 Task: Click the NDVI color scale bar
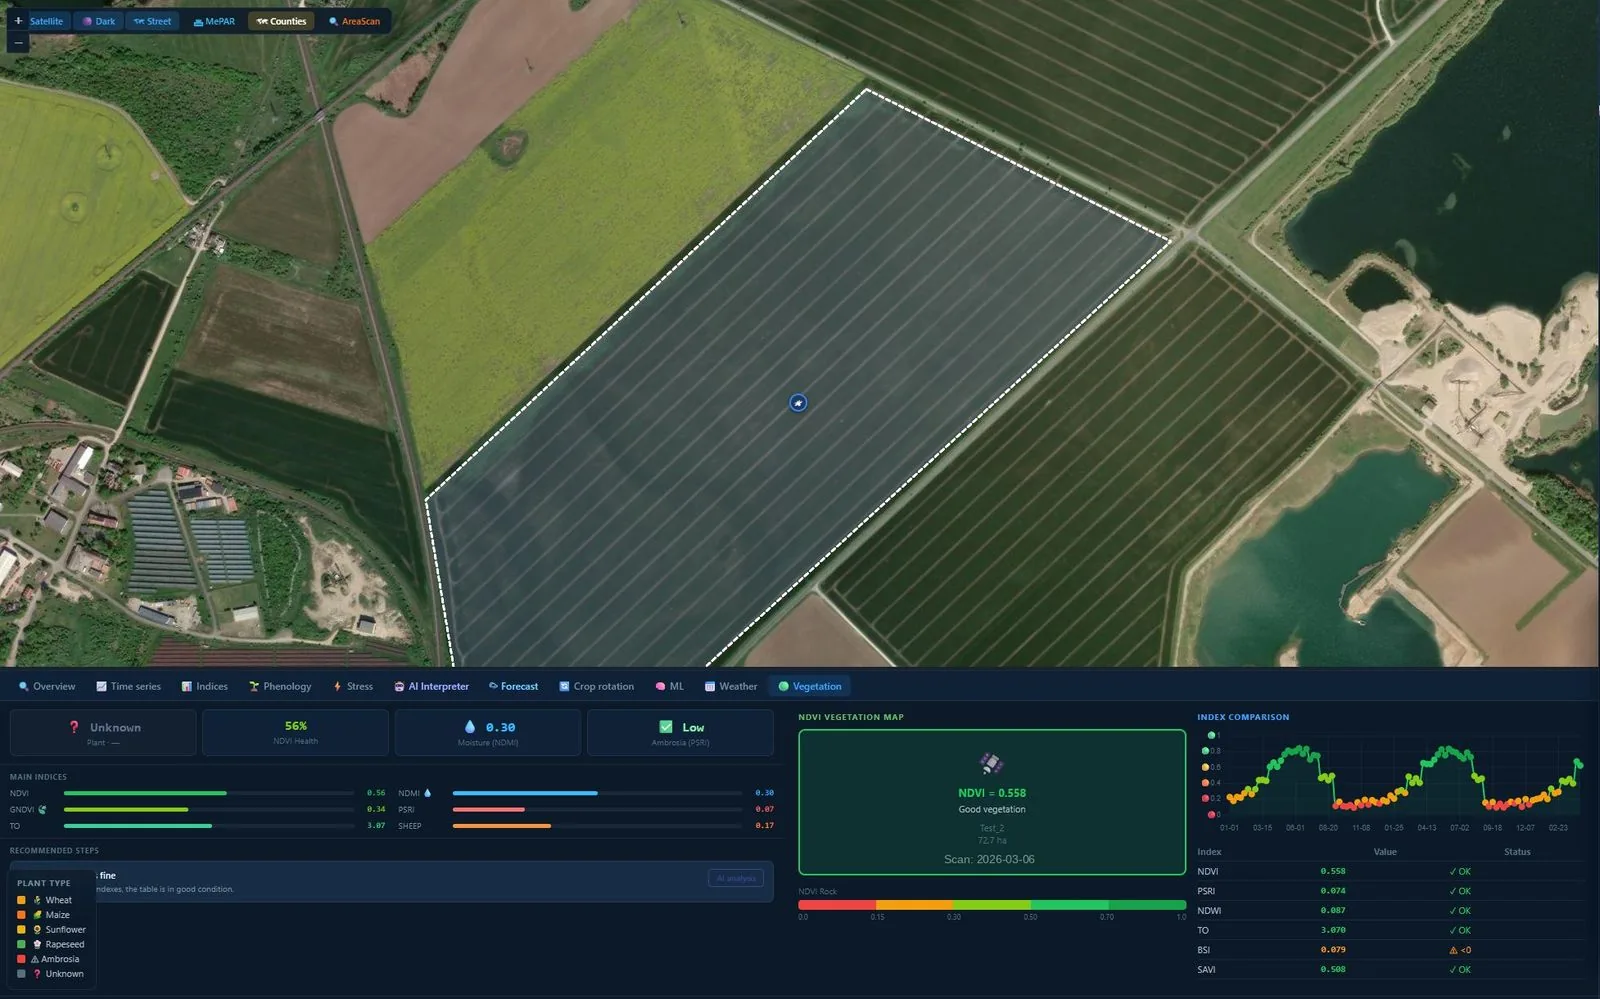tap(992, 905)
